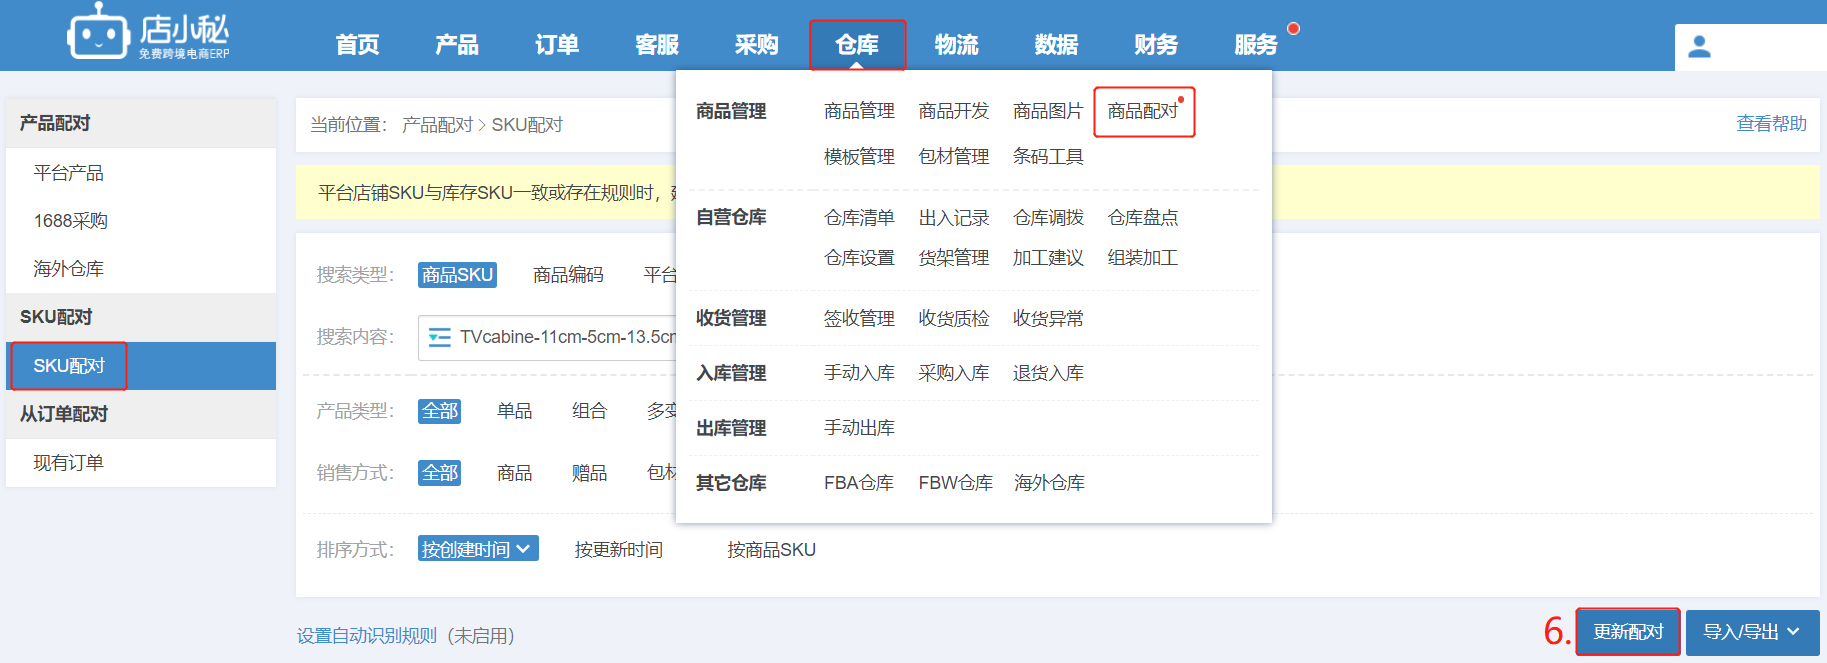Open the 仓库 top navigation menu
1827x663 pixels.
(857, 45)
